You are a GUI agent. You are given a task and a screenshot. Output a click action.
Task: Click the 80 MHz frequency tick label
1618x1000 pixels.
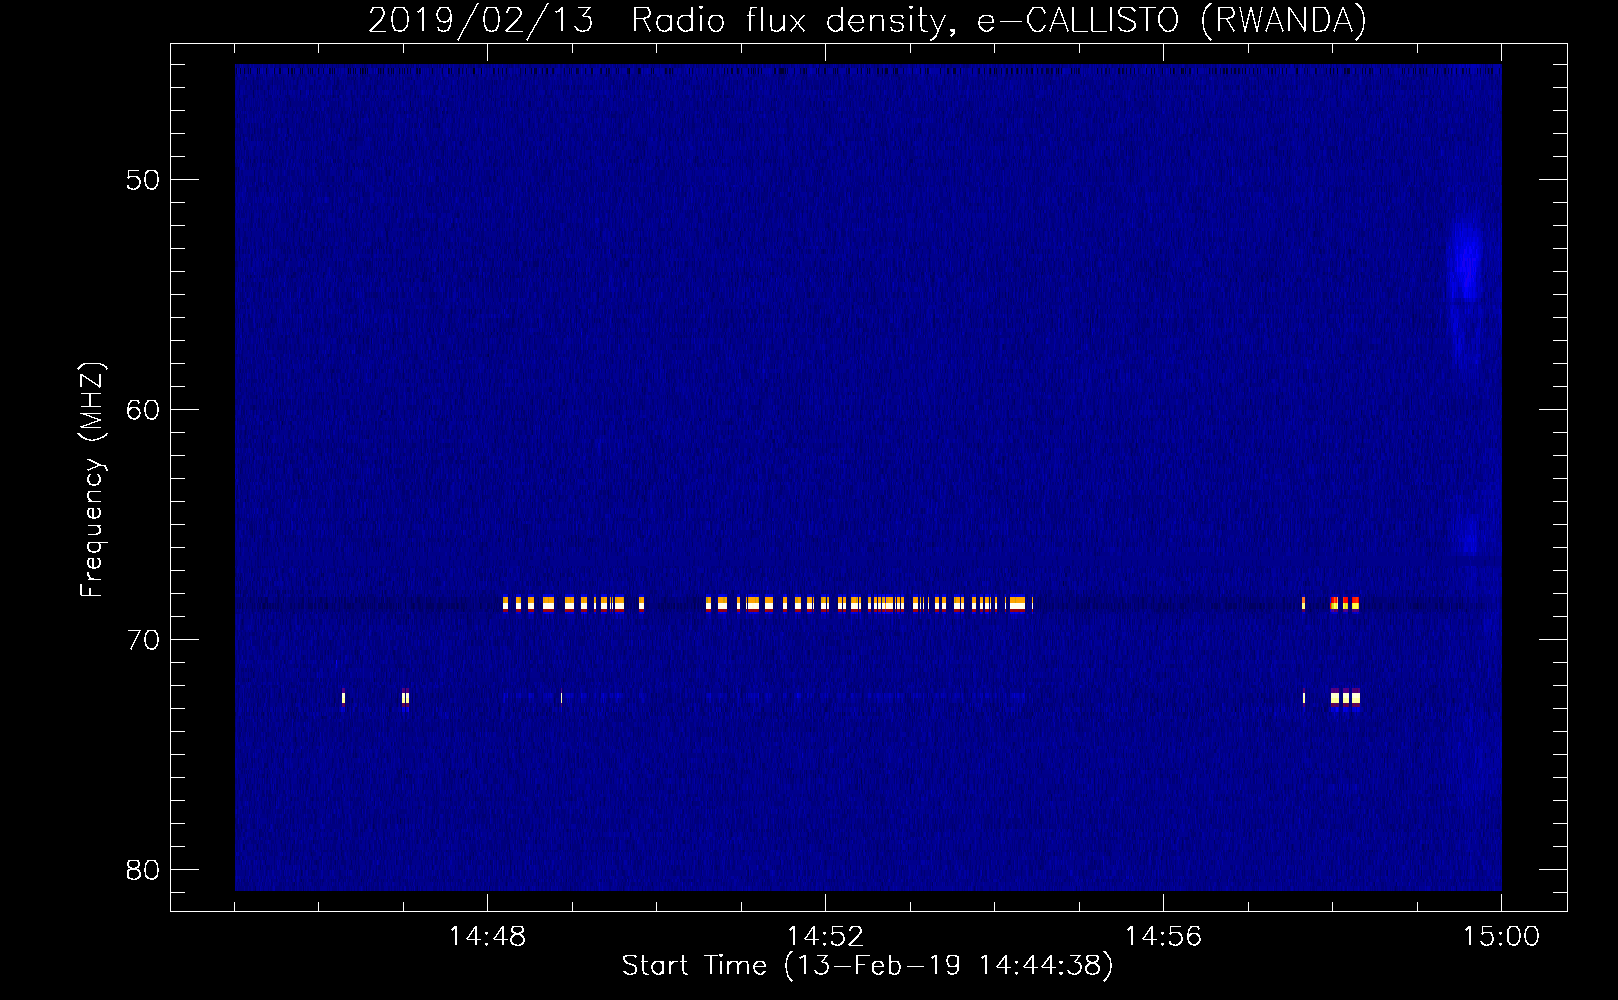click(143, 870)
